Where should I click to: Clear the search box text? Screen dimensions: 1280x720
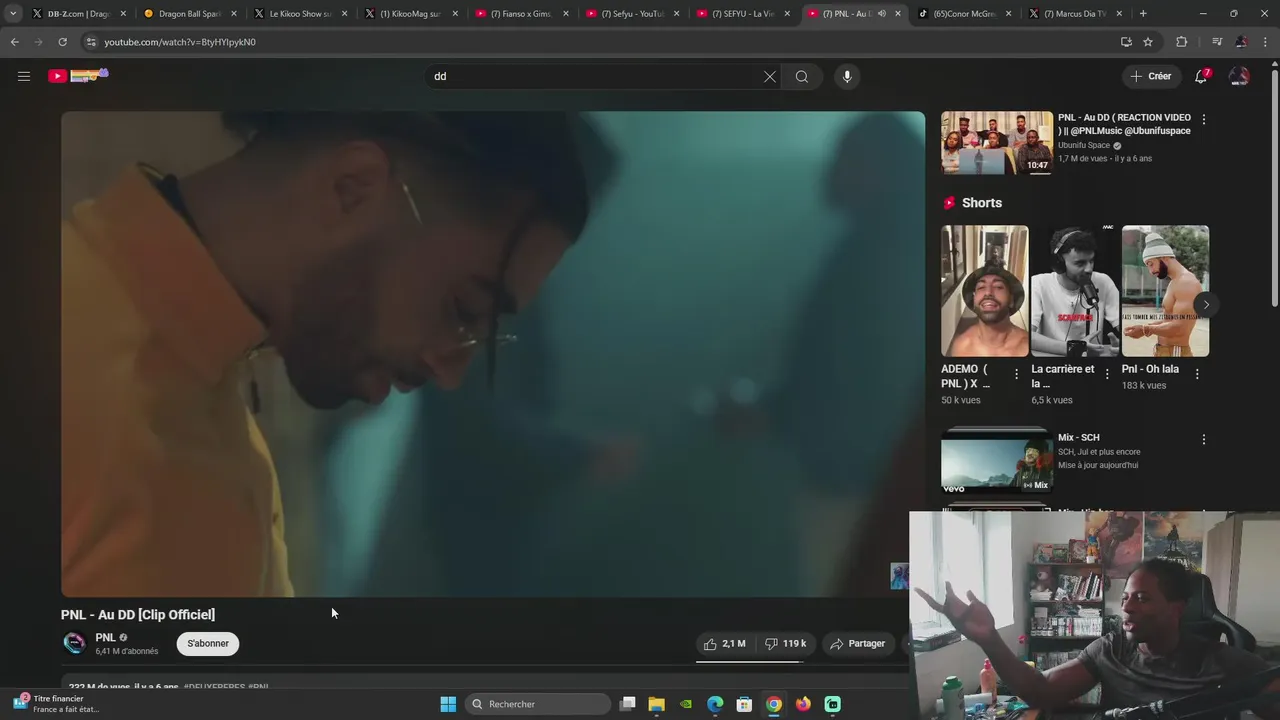click(x=769, y=76)
